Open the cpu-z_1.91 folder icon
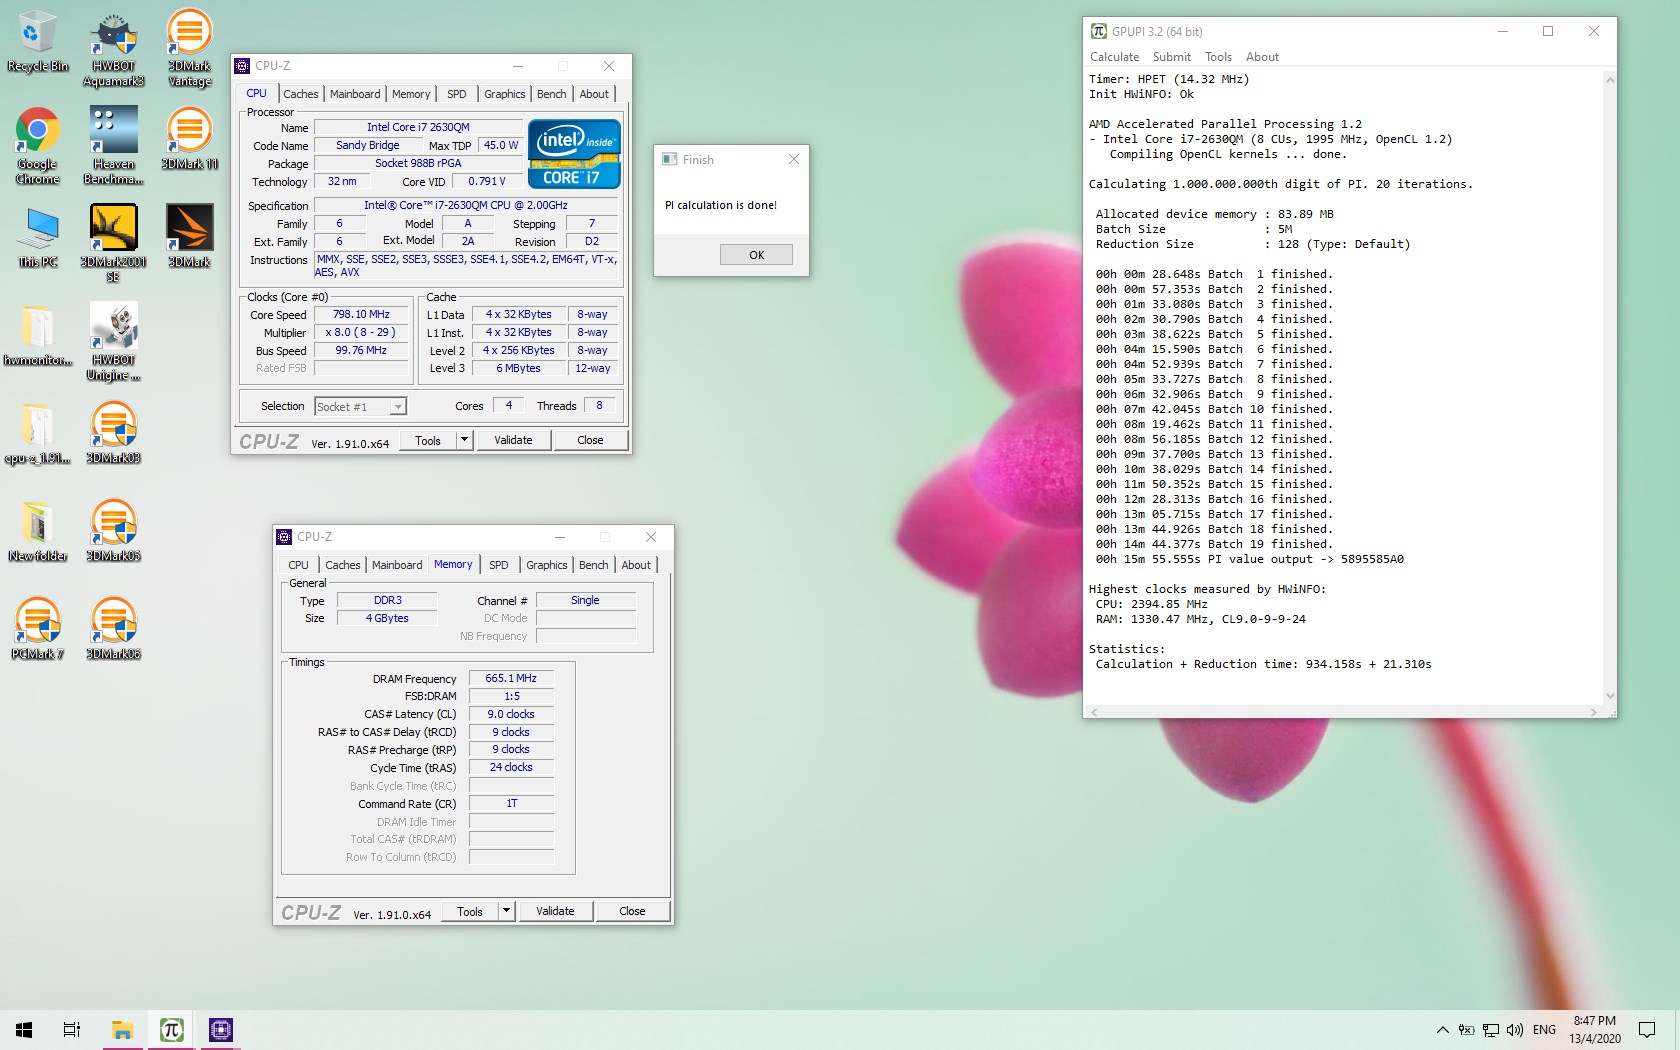The width and height of the screenshot is (1680, 1050). click(x=37, y=433)
